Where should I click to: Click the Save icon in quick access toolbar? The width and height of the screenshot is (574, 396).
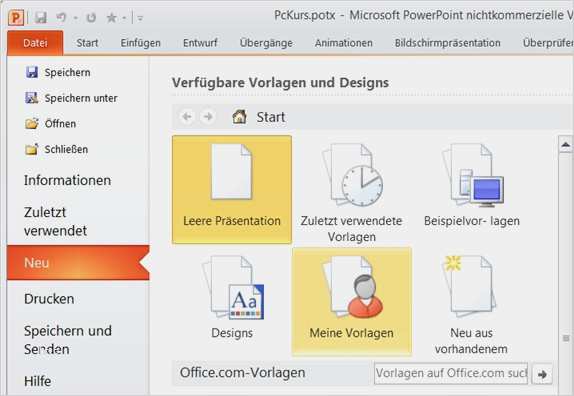point(40,17)
